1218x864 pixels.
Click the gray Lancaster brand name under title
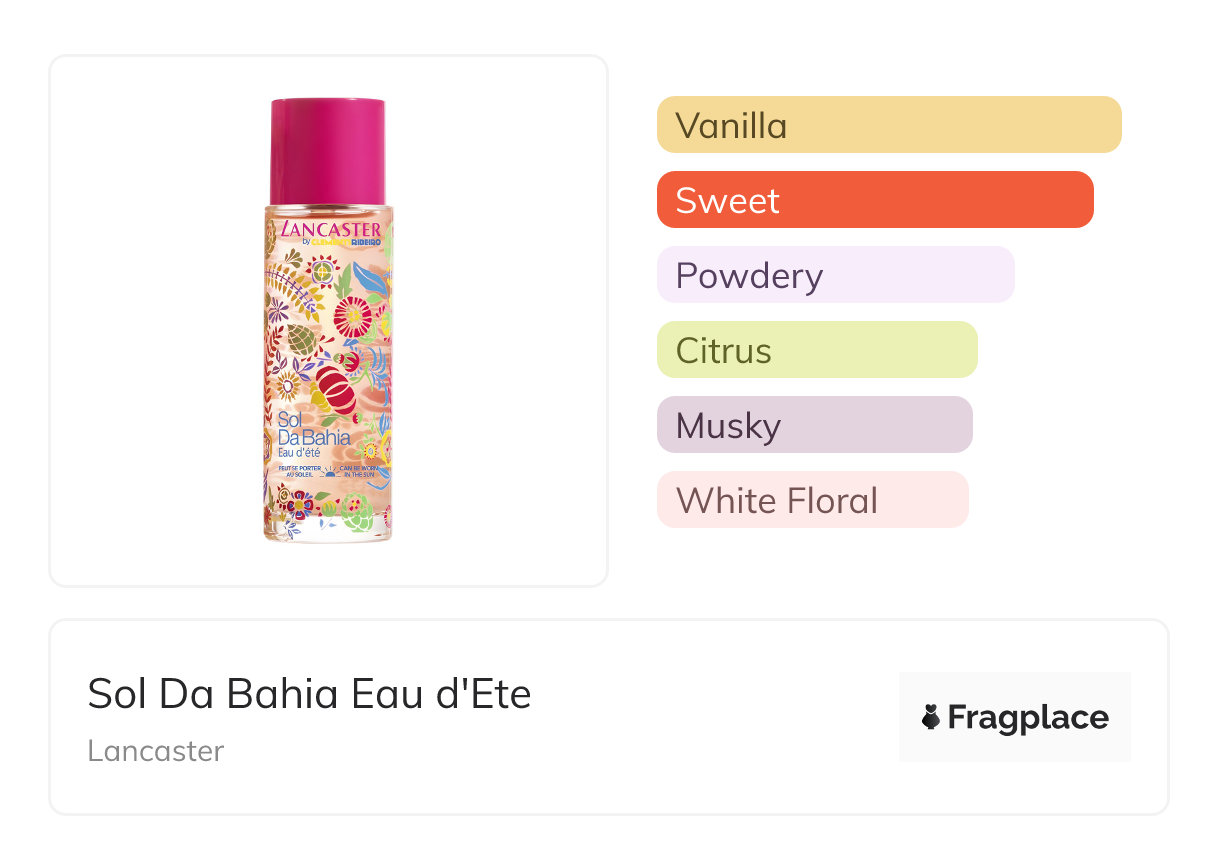(x=155, y=750)
